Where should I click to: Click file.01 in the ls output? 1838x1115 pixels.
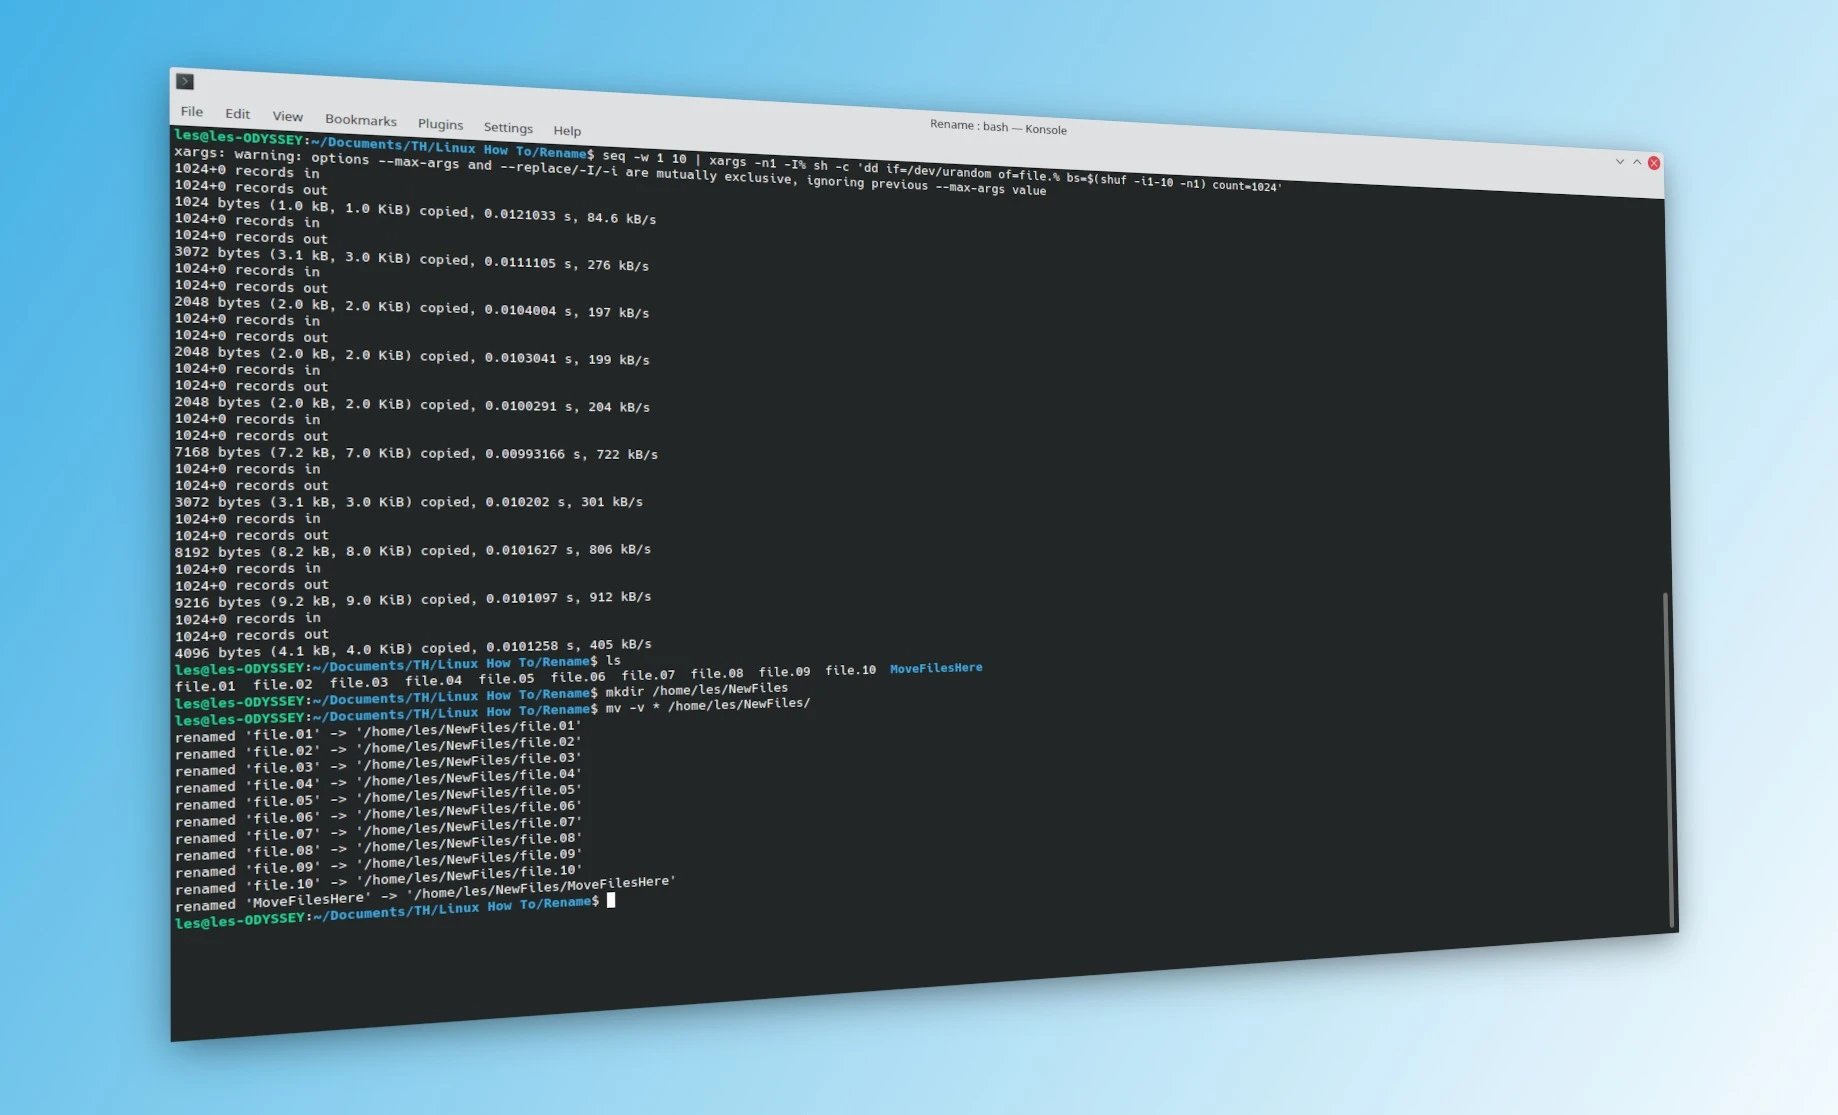[205, 686]
